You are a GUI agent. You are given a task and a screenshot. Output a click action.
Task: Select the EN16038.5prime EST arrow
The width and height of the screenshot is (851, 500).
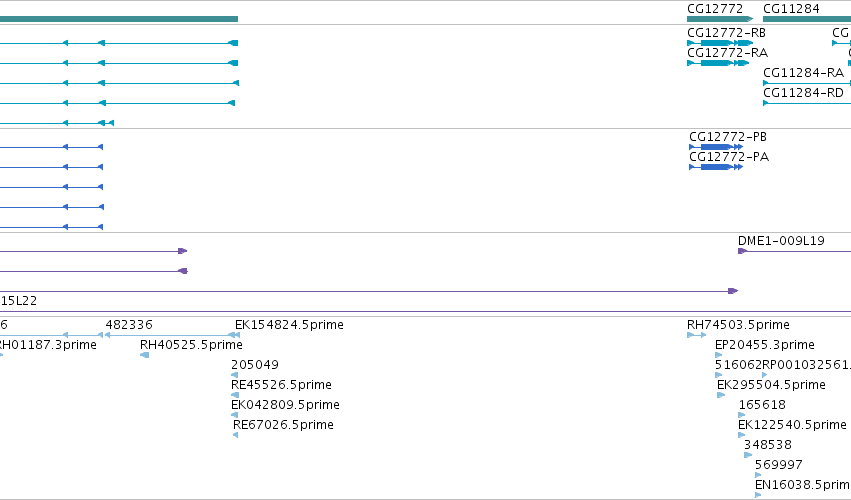click(758, 495)
